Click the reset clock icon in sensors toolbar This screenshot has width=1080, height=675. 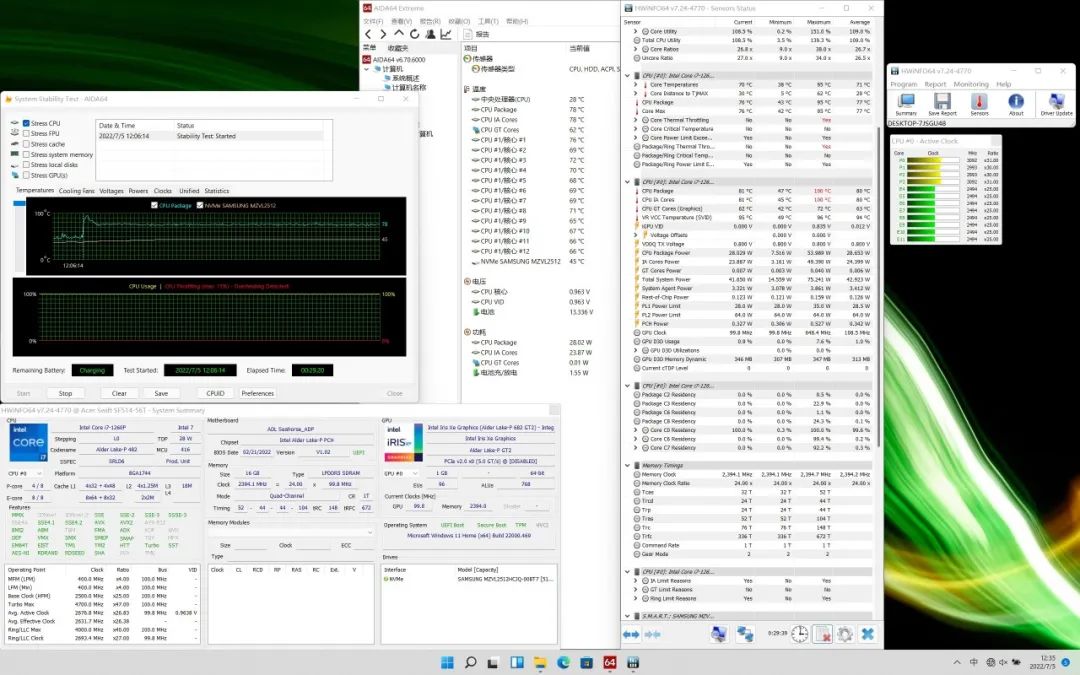click(x=800, y=634)
